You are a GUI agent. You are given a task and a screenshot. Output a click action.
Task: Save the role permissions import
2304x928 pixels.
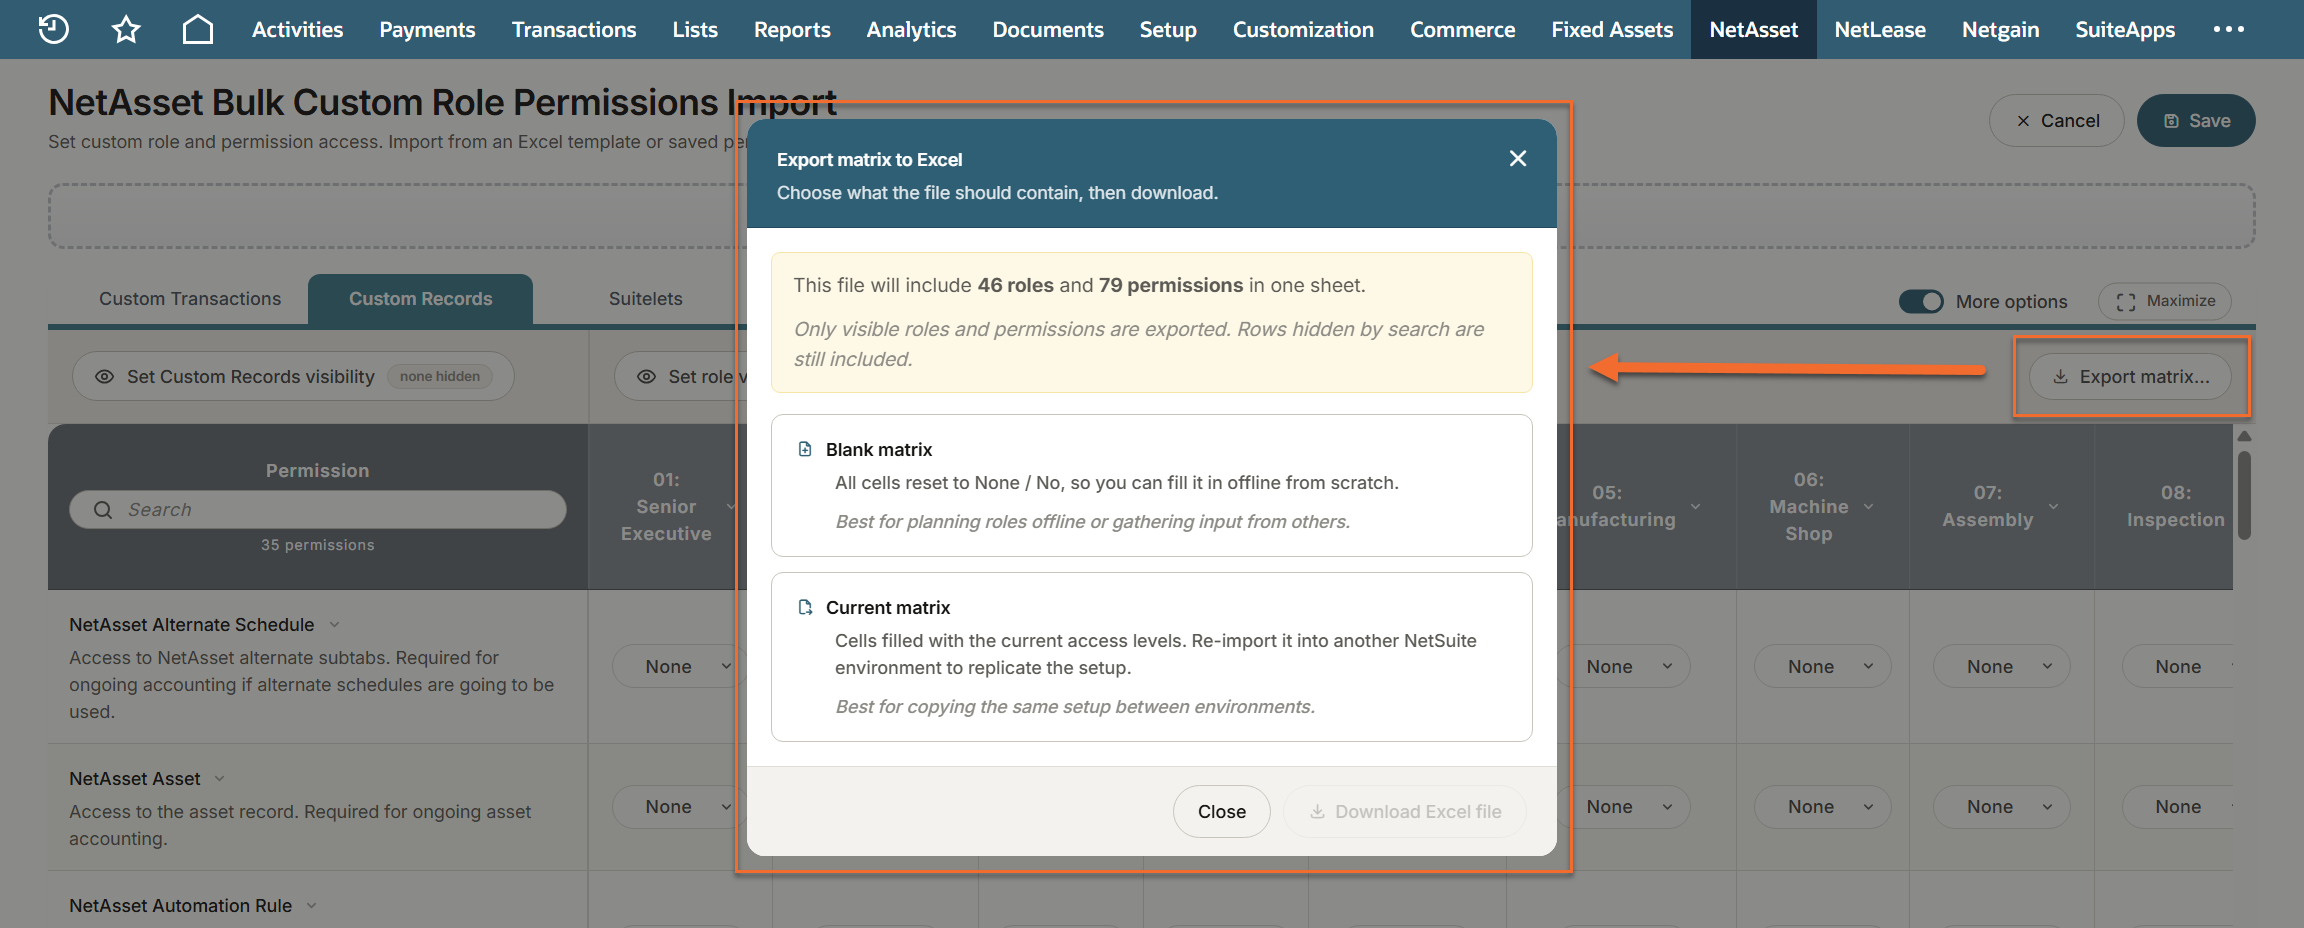coord(2196,121)
